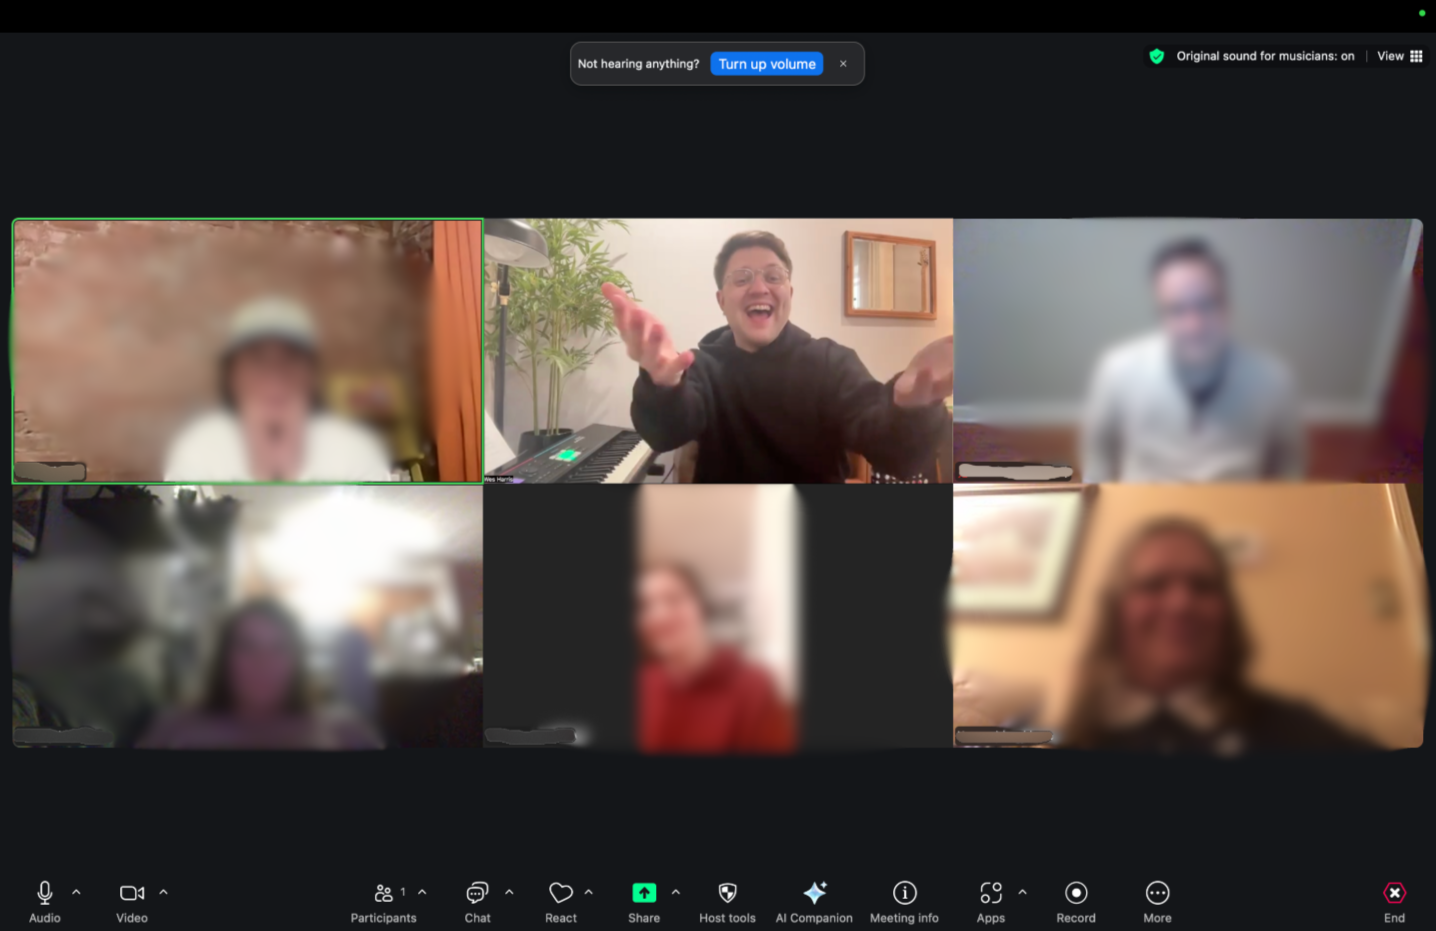1436x931 pixels.
Task: Open Host tools
Action: point(727,892)
